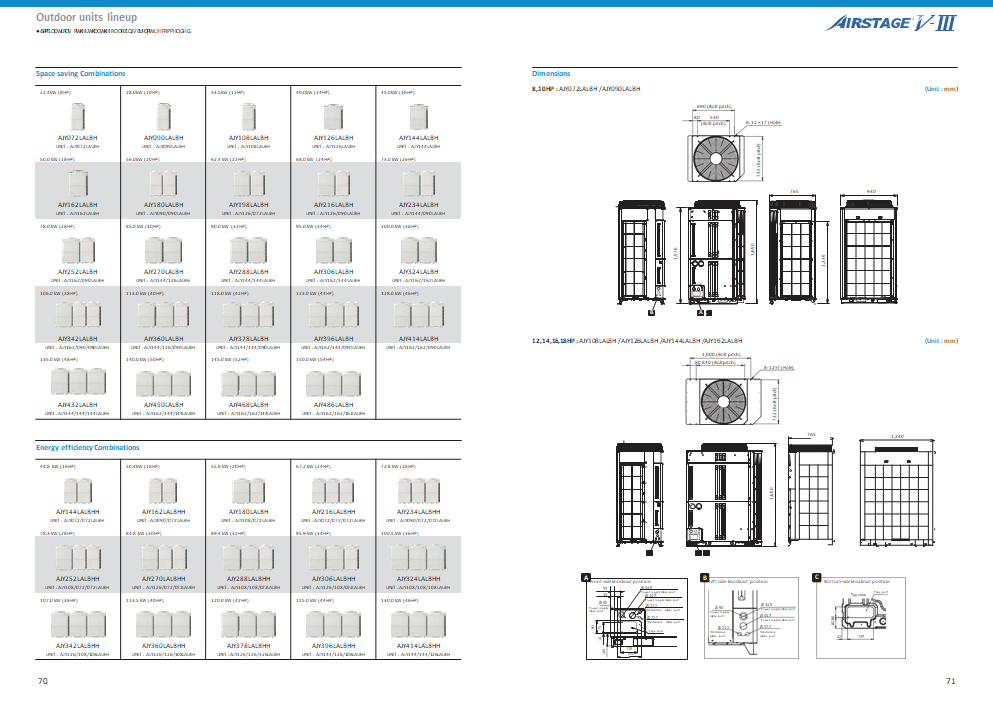Image resolution: width=993 pixels, height=702 pixels.
Task: Select the model name AJY342LALBH
Action: (78, 339)
